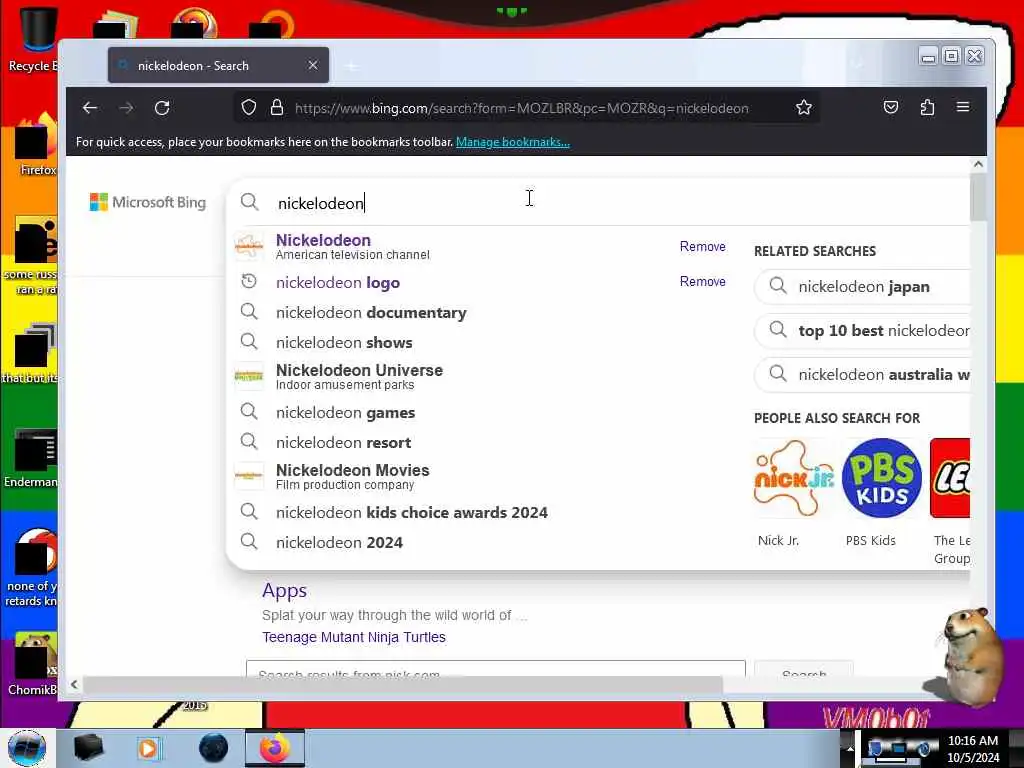Click the taskbar clock showing 10:16 AM

click(972, 748)
